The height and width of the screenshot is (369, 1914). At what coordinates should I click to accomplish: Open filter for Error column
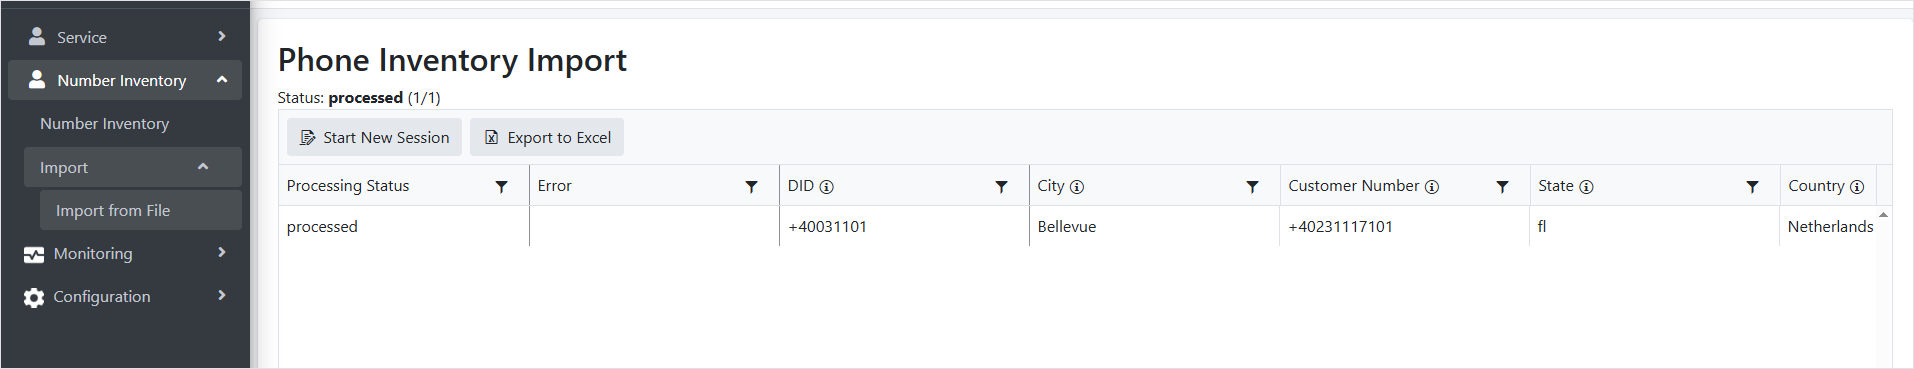click(752, 187)
